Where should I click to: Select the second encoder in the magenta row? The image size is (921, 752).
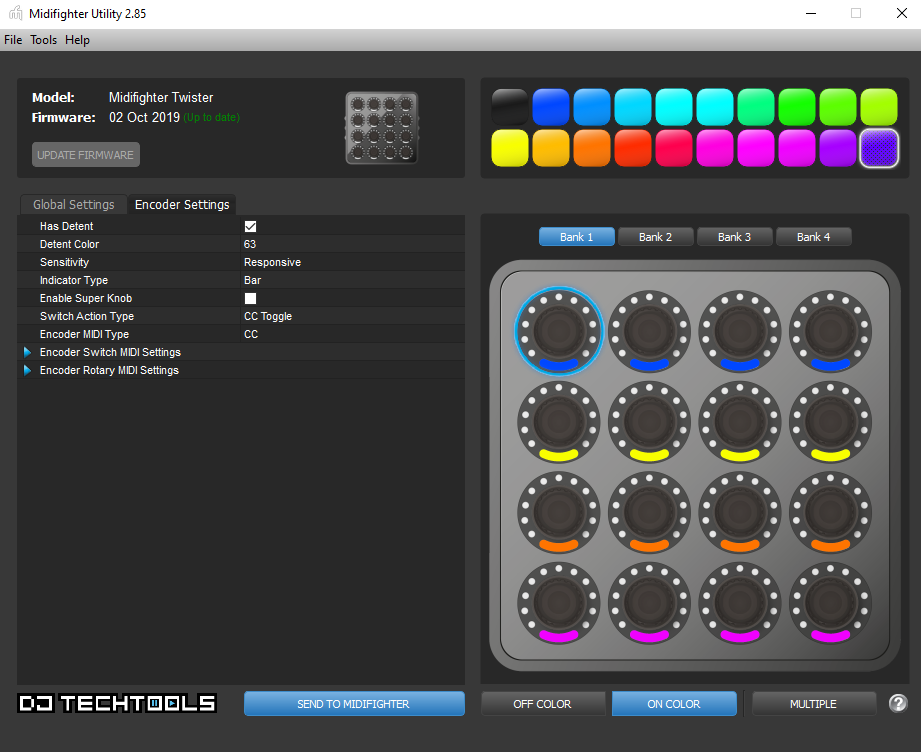pos(649,603)
